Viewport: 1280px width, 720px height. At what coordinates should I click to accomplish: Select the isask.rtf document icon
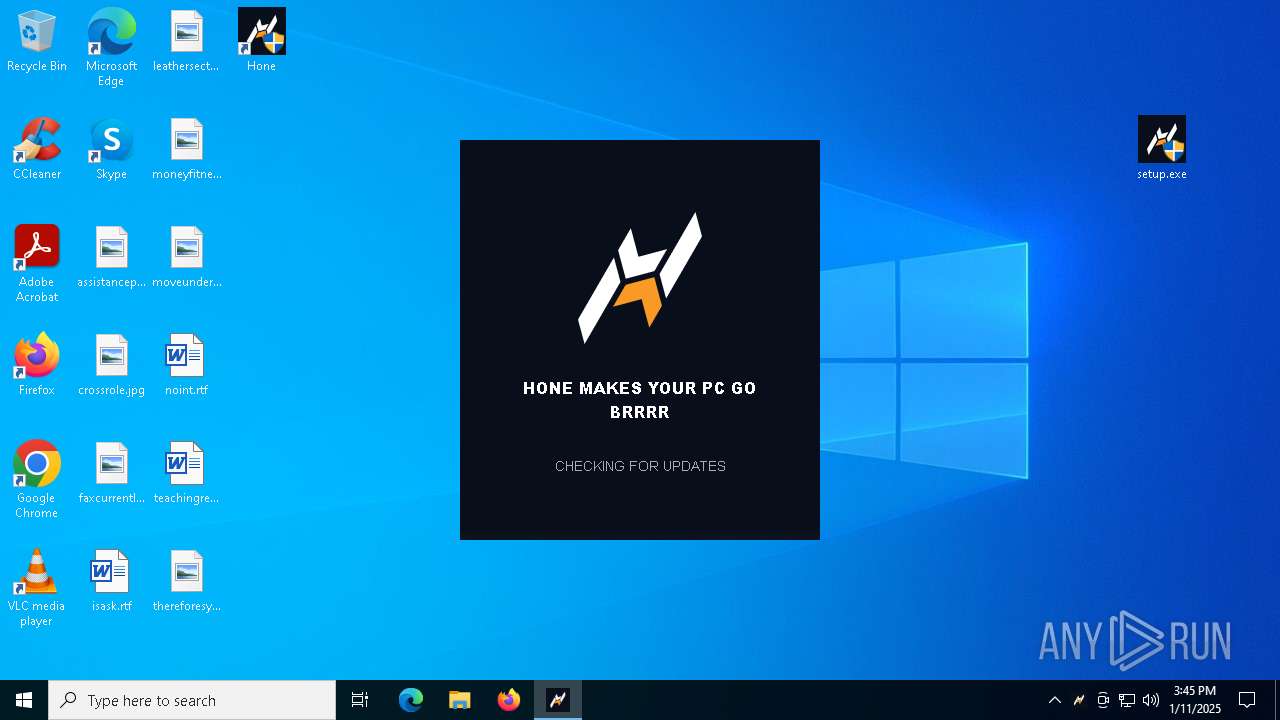click(x=111, y=582)
